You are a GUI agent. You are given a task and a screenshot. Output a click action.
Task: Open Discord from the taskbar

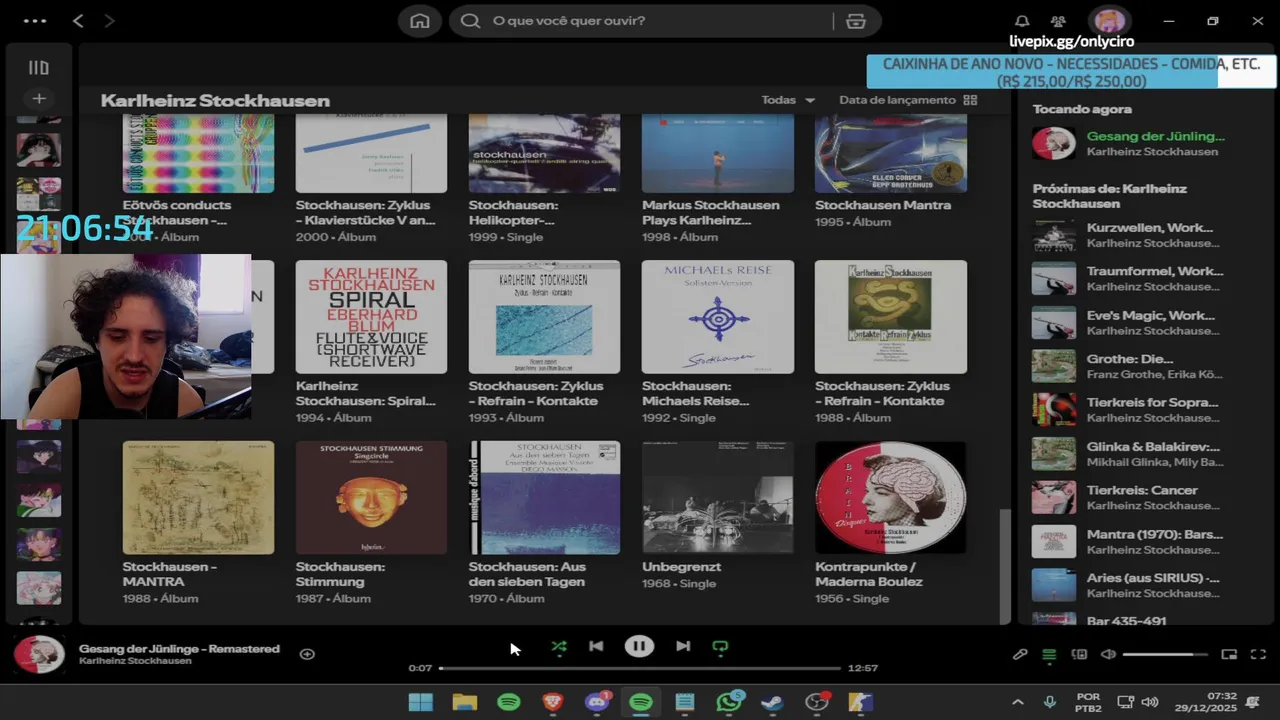597,702
